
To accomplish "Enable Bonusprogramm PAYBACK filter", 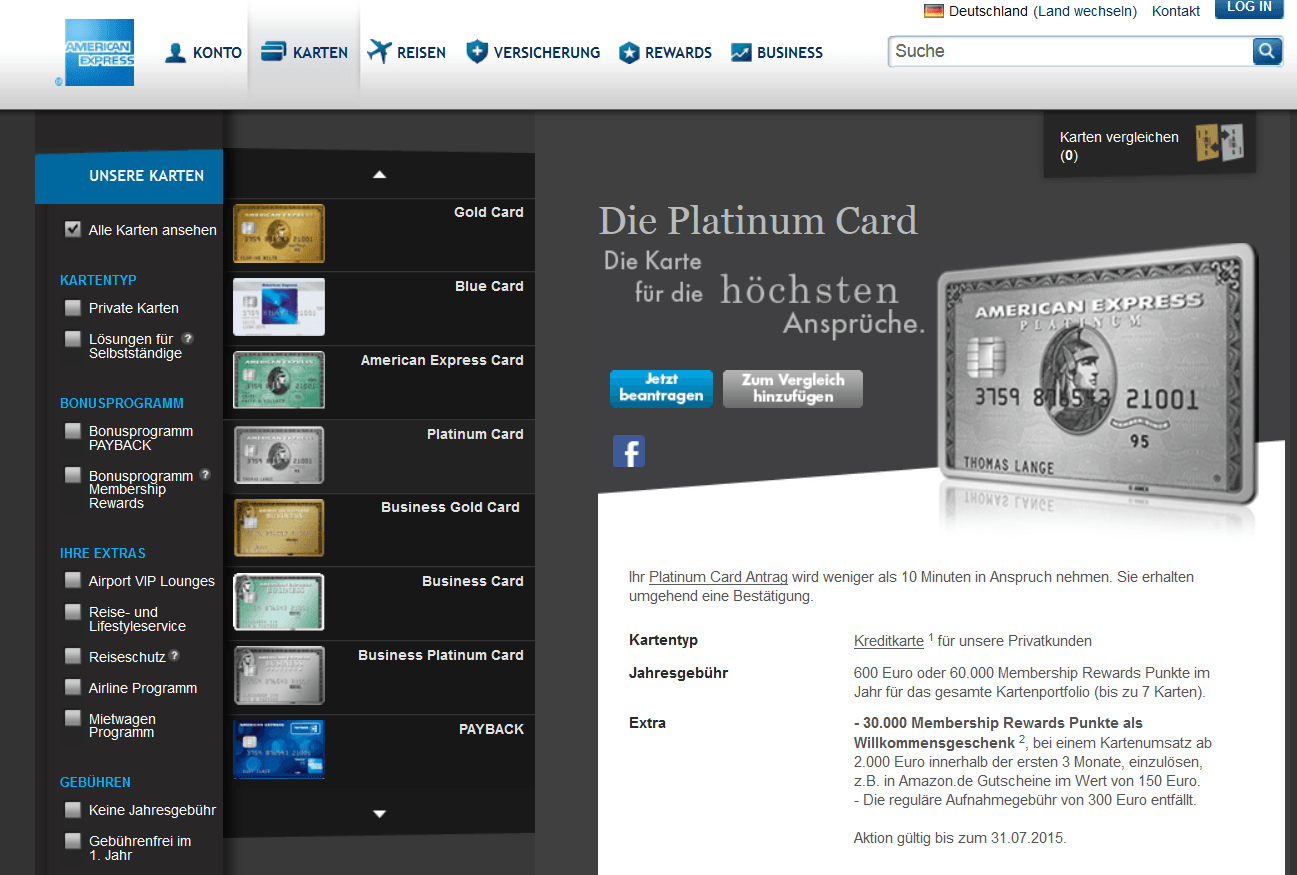I will click(72, 431).
